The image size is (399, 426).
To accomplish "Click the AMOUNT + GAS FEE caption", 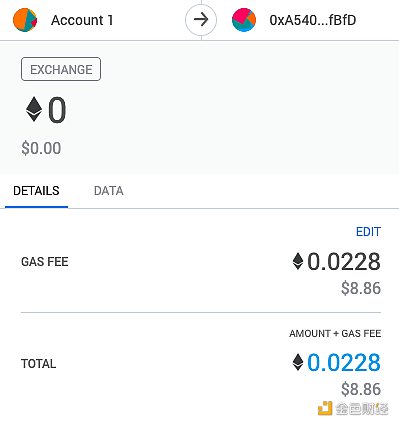I will (335, 333).
